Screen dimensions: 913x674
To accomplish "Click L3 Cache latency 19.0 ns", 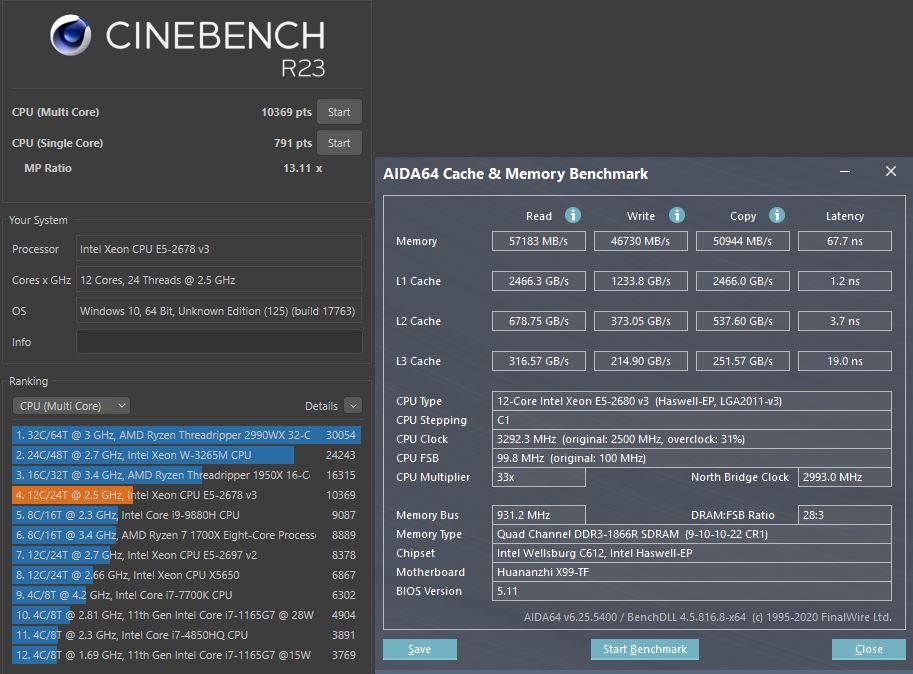I will click(844, 361).
